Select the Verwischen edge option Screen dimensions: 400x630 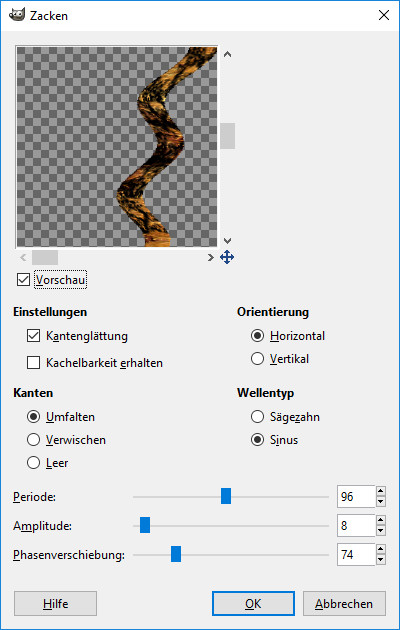coord(33,440)
